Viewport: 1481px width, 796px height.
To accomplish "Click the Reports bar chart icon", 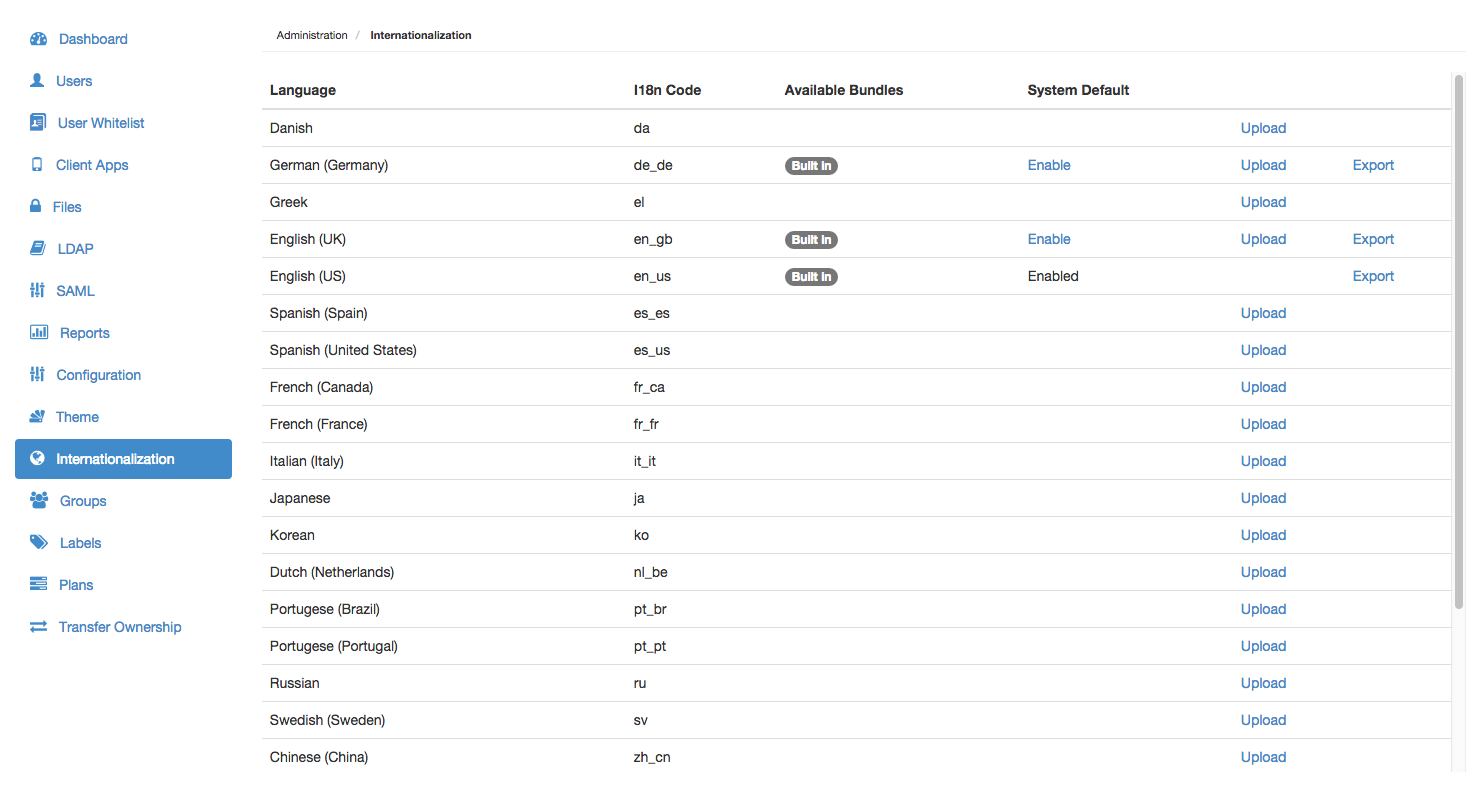I will (39, 333).
